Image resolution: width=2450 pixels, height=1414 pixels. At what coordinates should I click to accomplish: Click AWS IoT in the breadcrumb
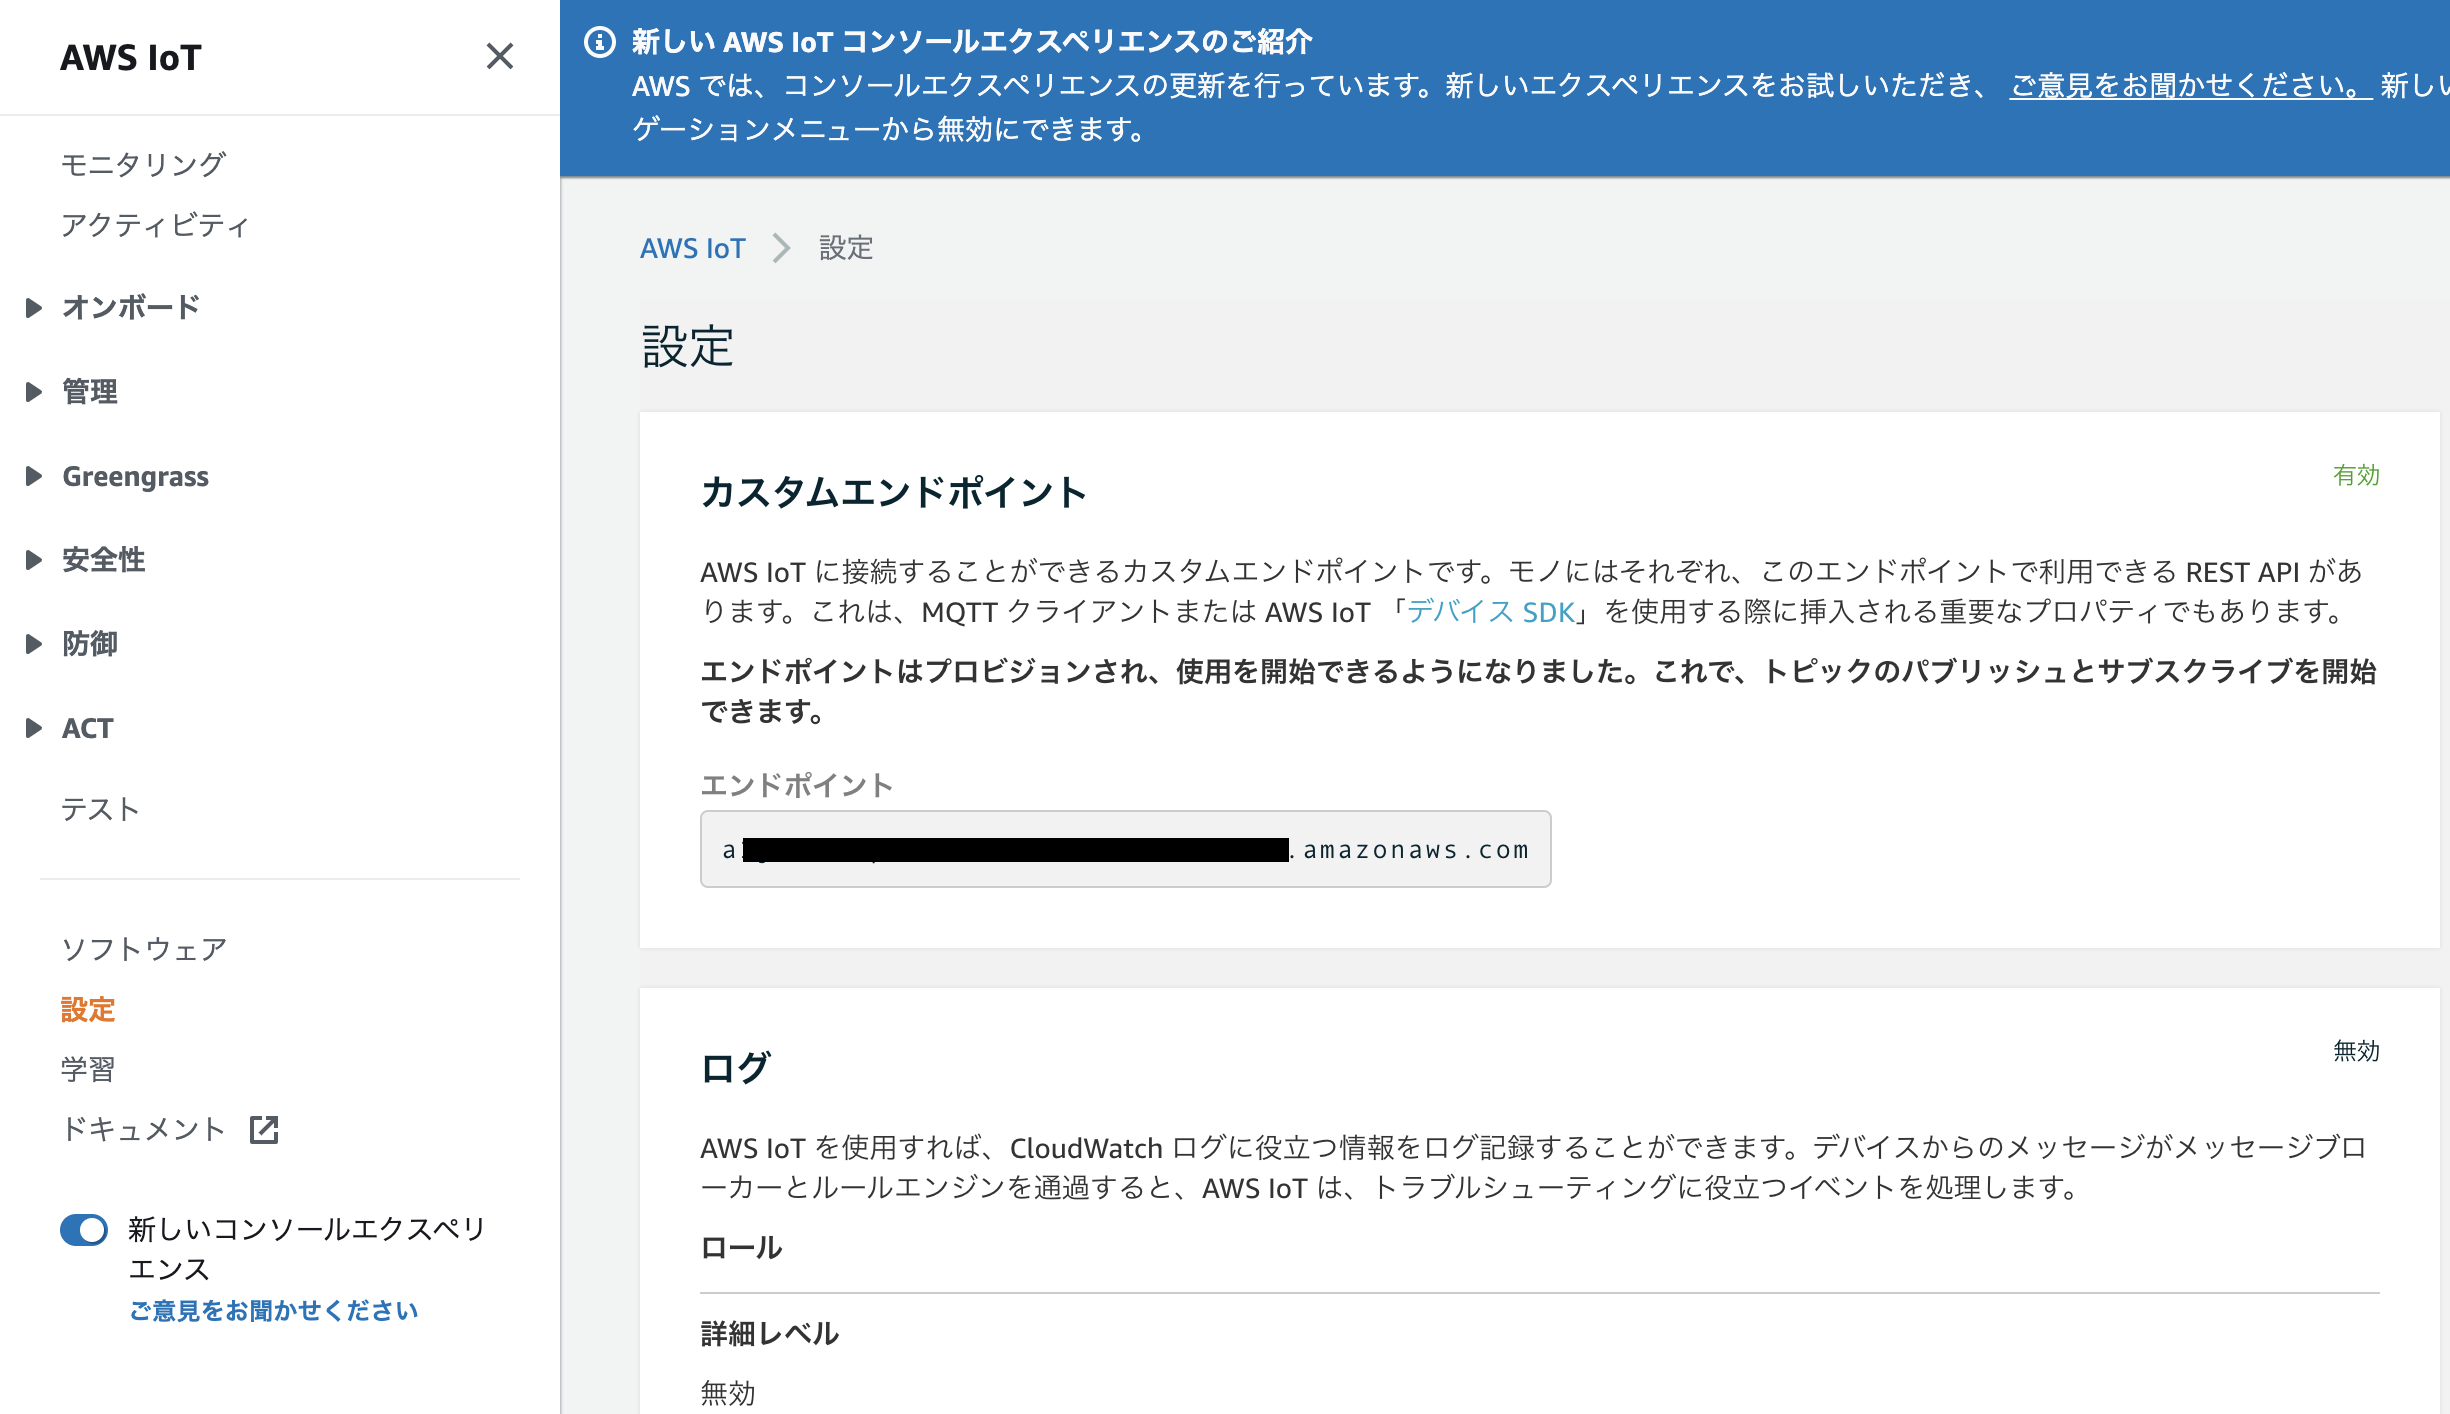(x=694, y=247)
